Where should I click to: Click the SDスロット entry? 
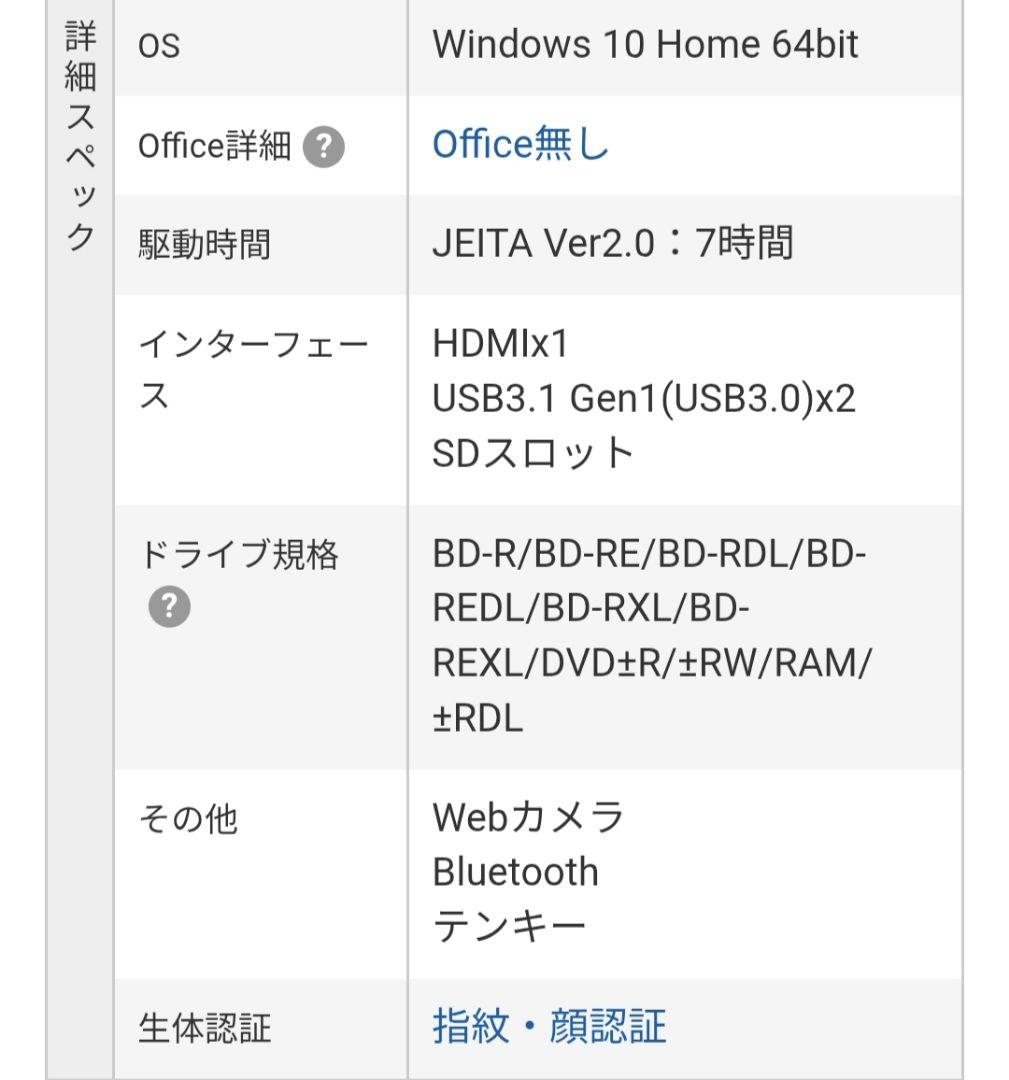[533, 453]
